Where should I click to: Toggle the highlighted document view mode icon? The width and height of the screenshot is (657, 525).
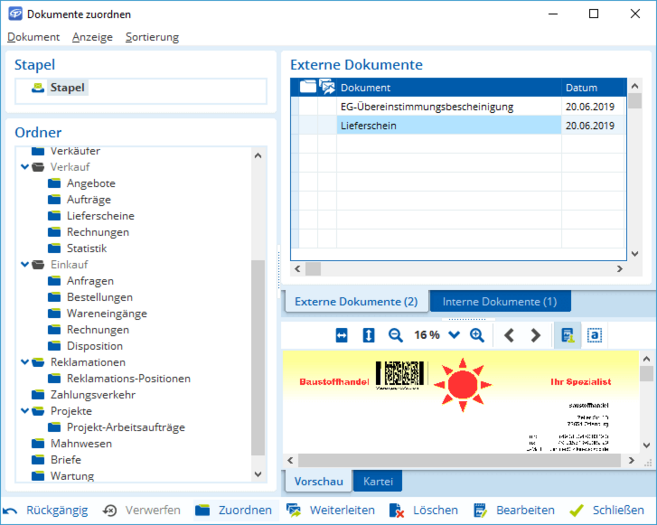coord(567,336)
